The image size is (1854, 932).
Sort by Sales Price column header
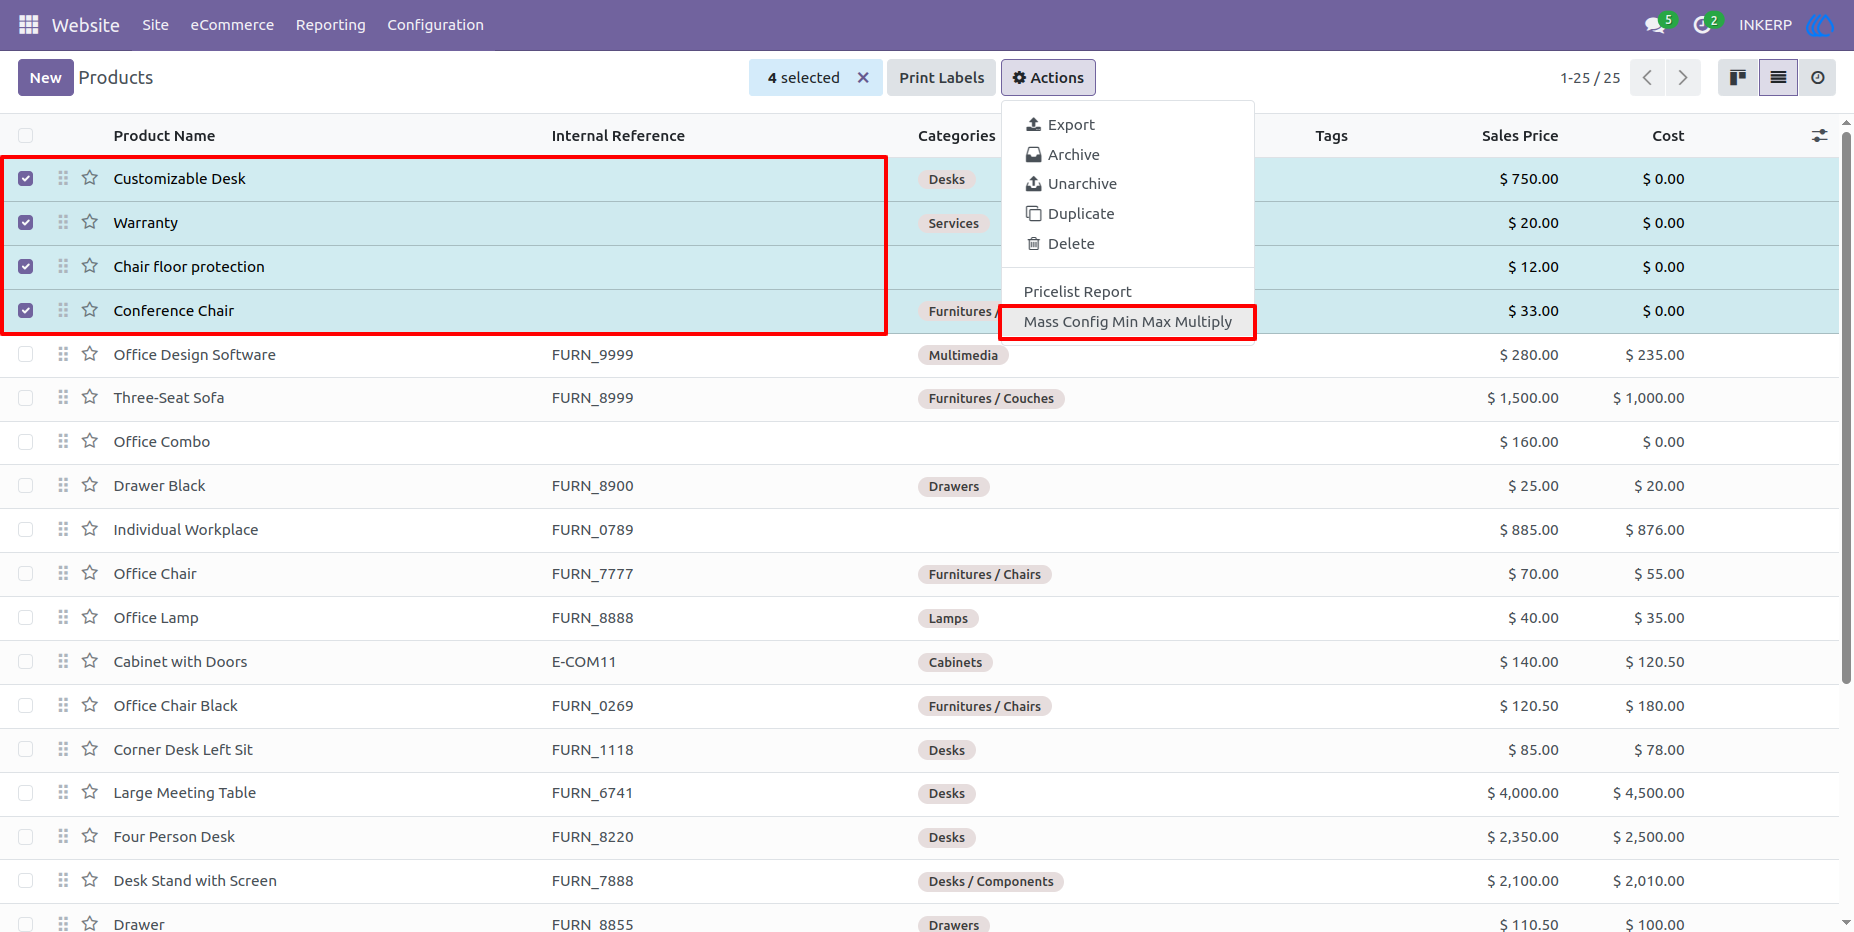(x=1520, y=136)
